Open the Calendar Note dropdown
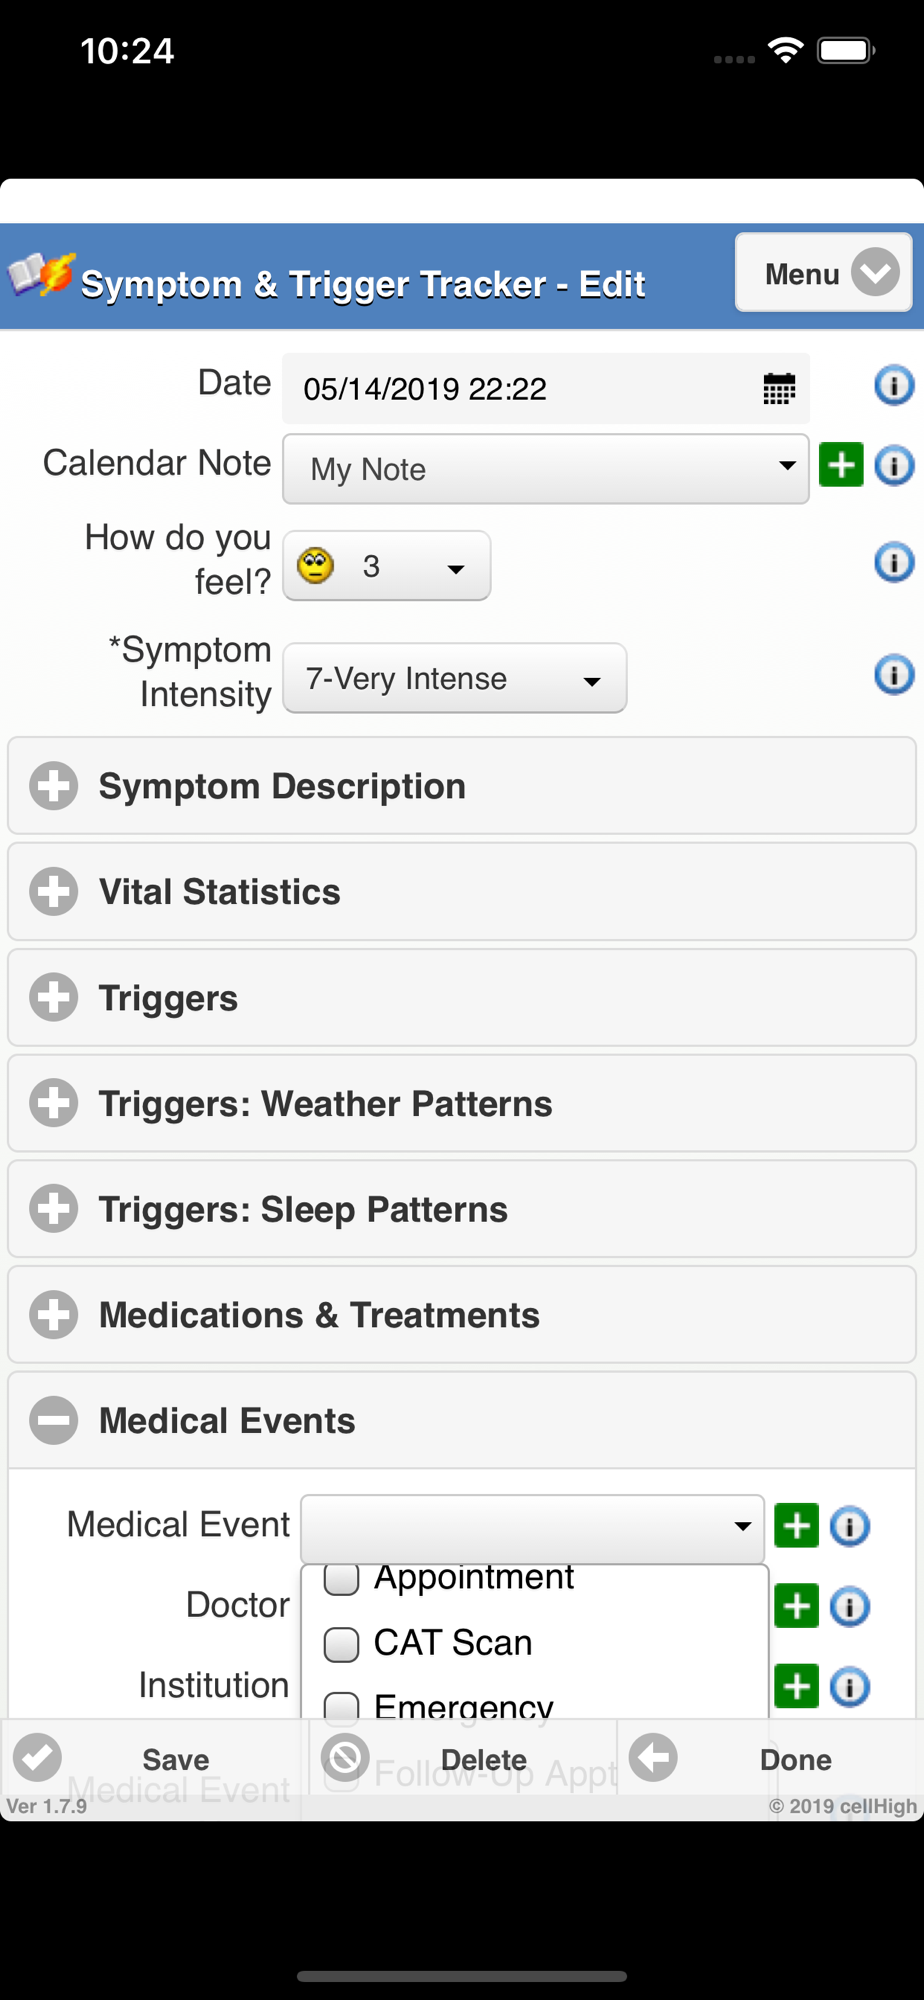 [x=546, y=468]
